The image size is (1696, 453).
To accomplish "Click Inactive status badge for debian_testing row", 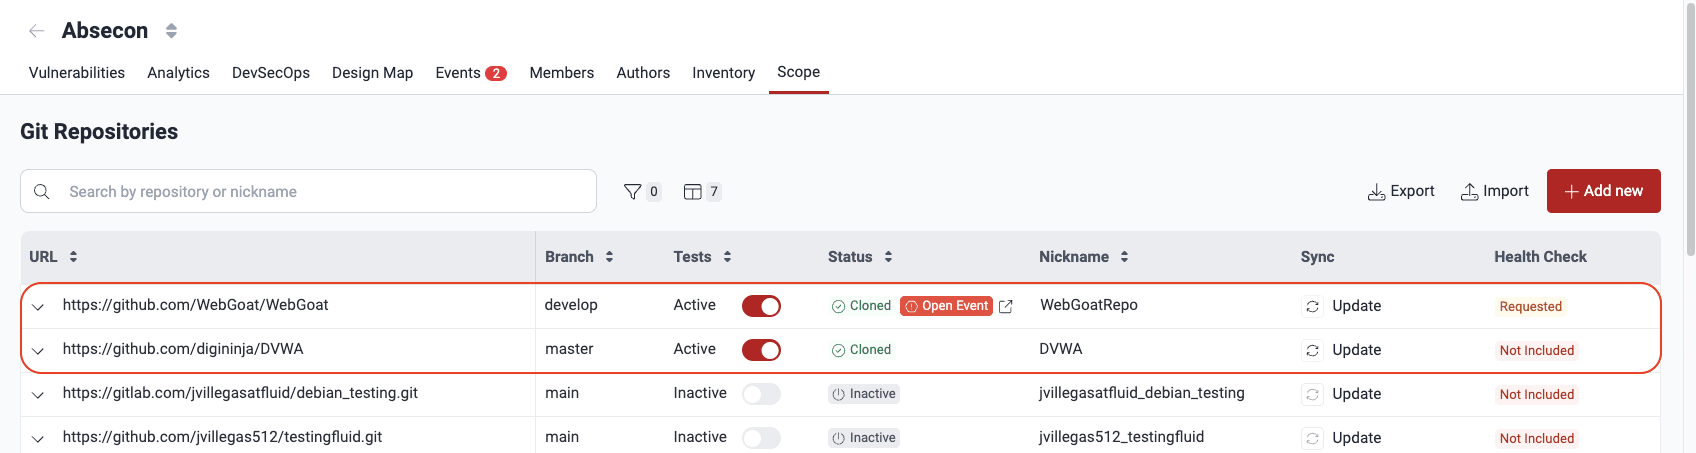I will tap(864, 394).
